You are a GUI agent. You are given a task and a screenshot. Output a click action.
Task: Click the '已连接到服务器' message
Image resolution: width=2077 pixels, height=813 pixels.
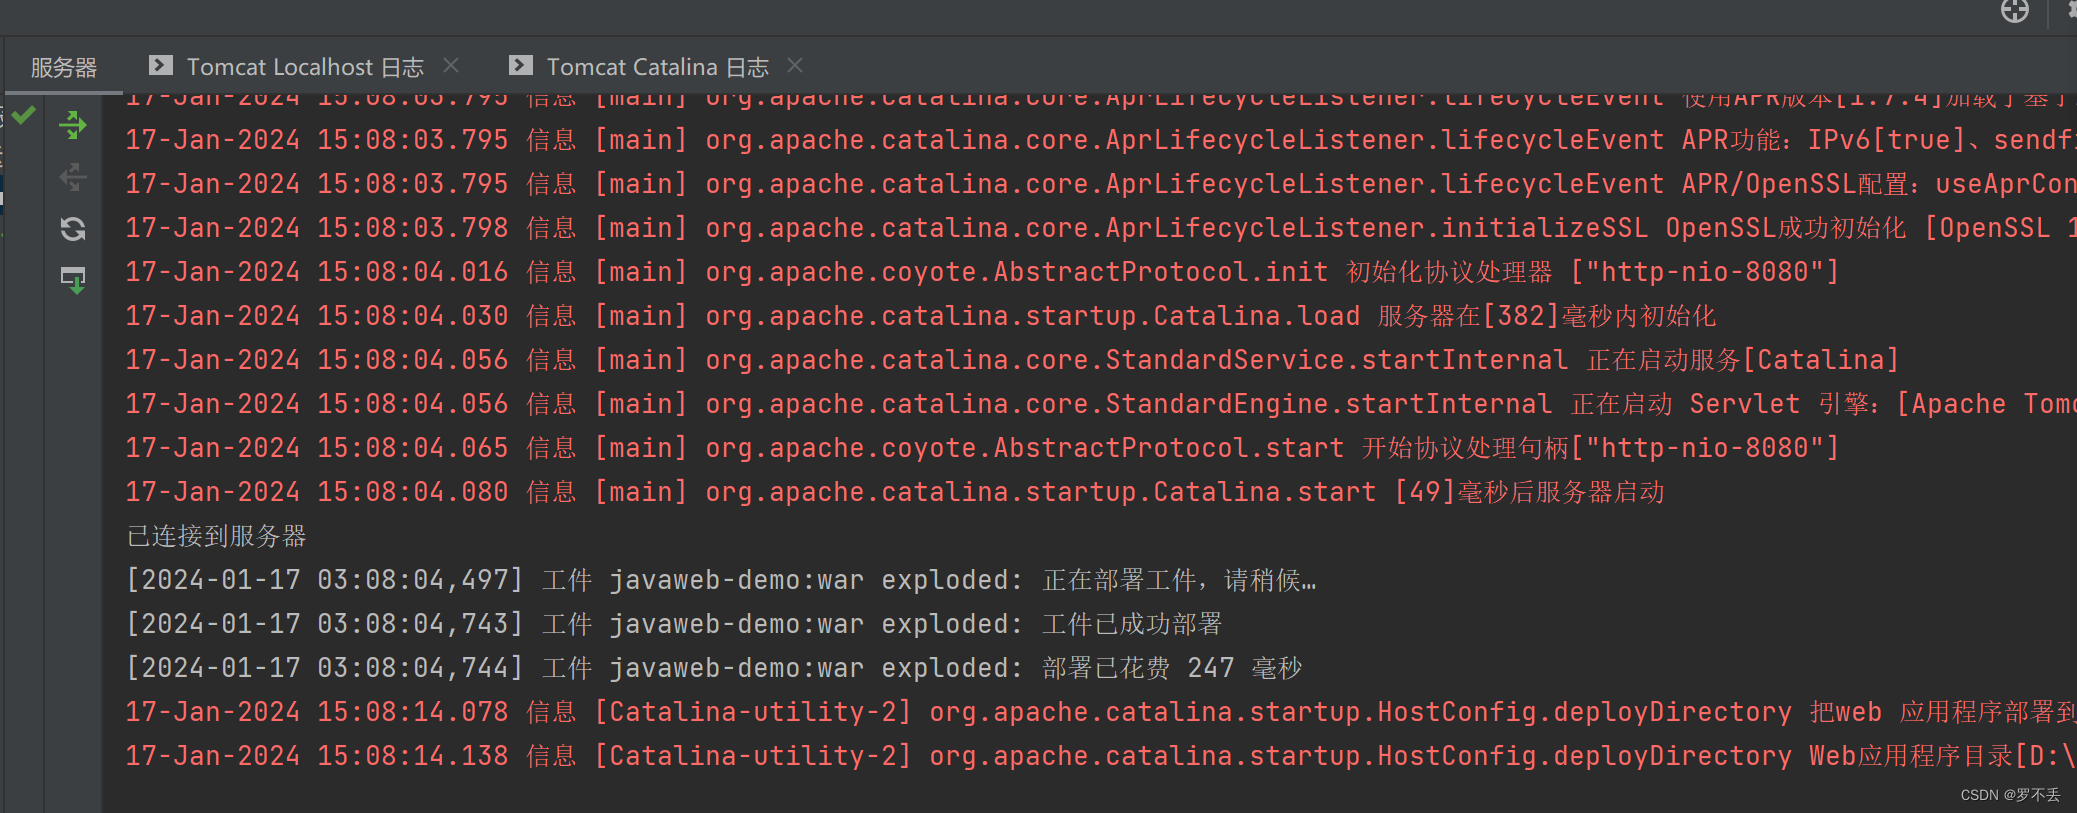click(x=217, y=536)
